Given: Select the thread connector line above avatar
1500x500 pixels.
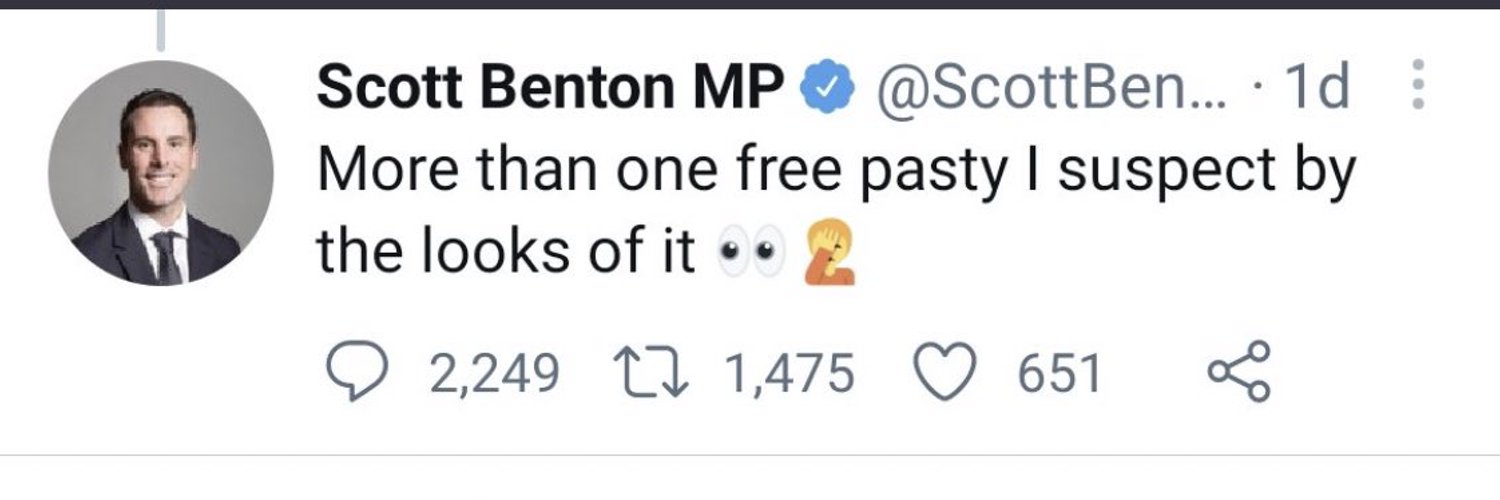Looking at the screenshot, I should pyautogui.click(x=160, y=29).
